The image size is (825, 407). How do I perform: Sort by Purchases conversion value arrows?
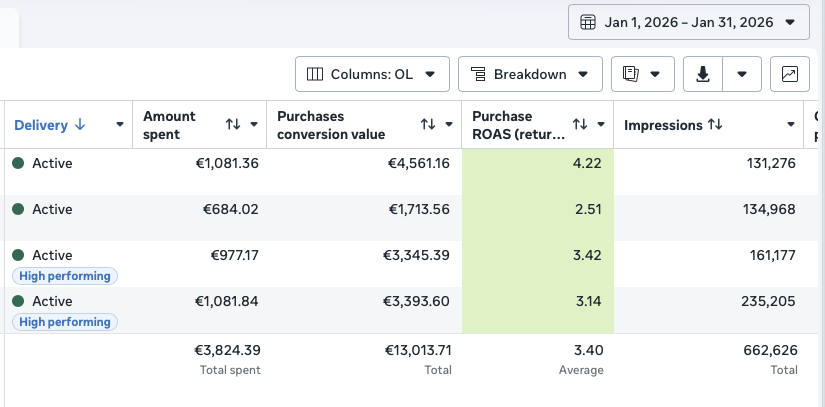tap(428, 124)
